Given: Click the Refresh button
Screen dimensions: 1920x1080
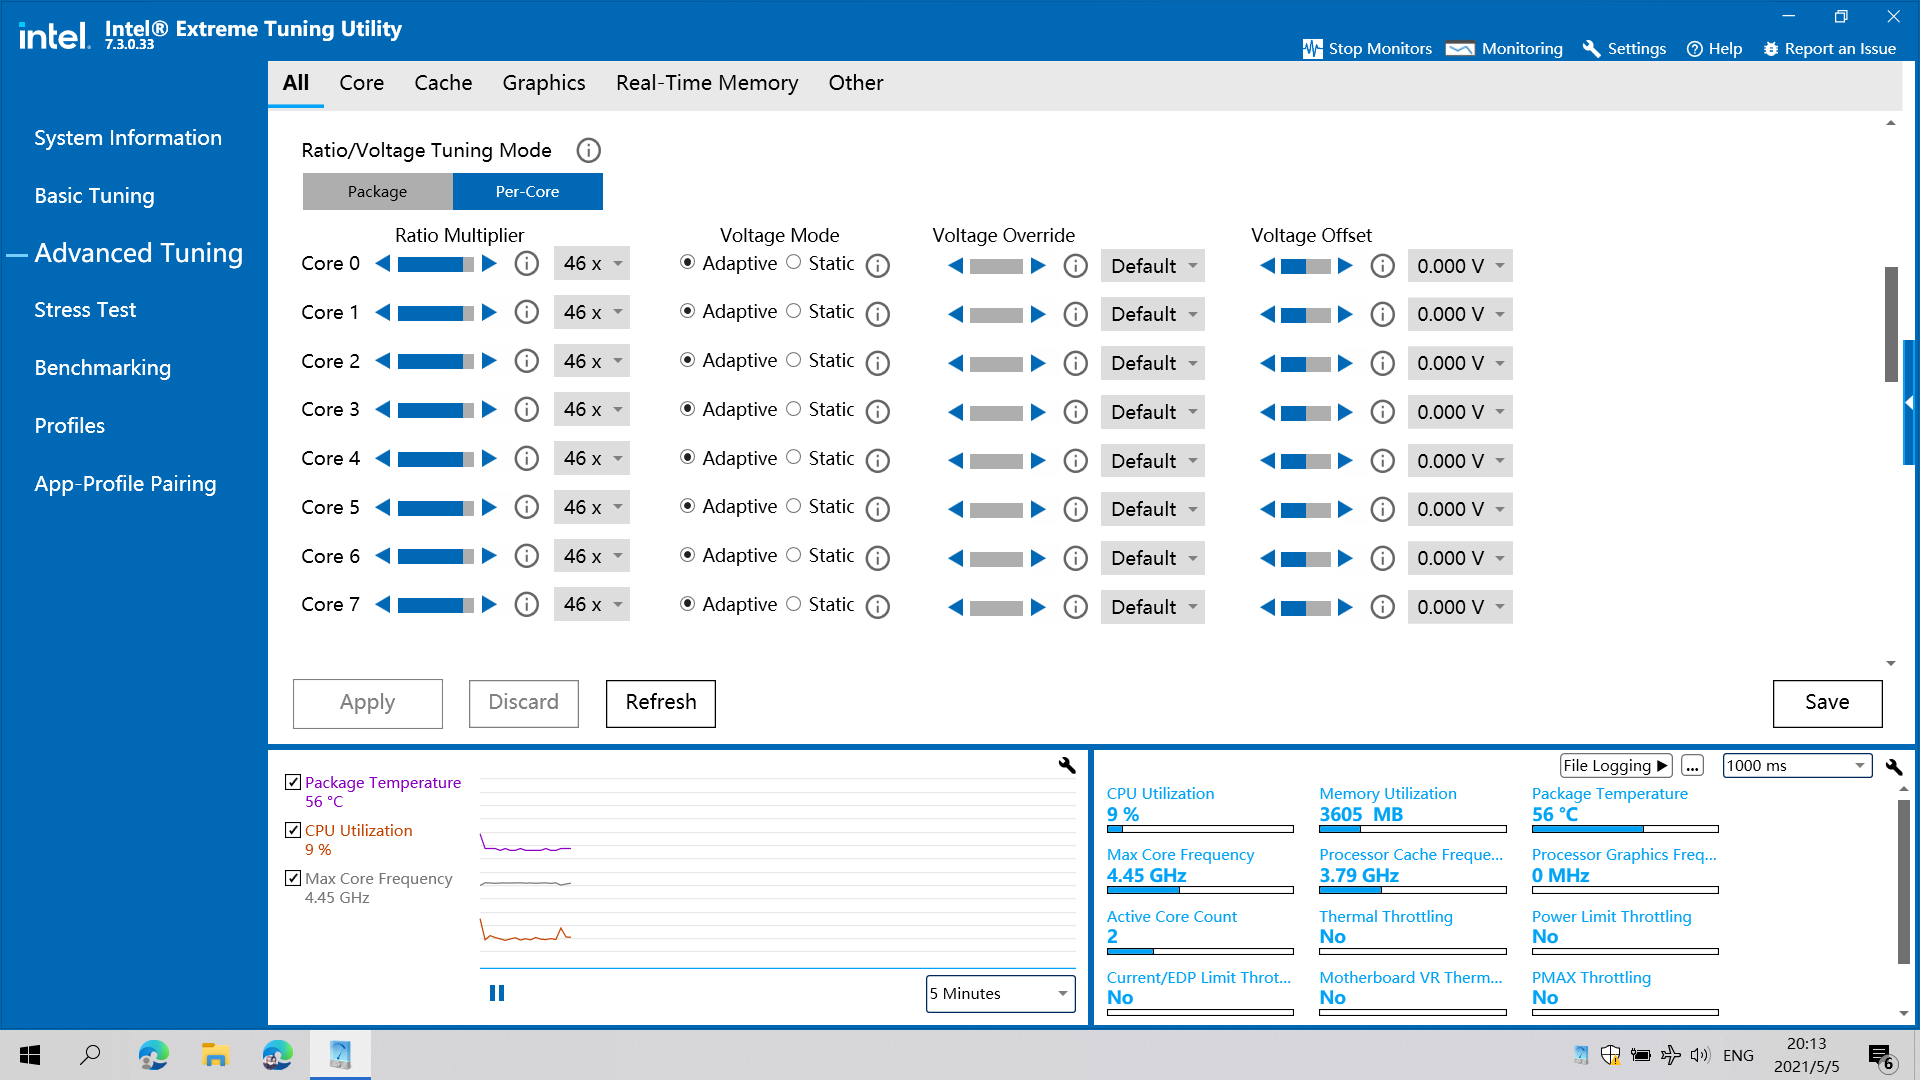Looking at the screenshot, I should (x=661, y=703).
